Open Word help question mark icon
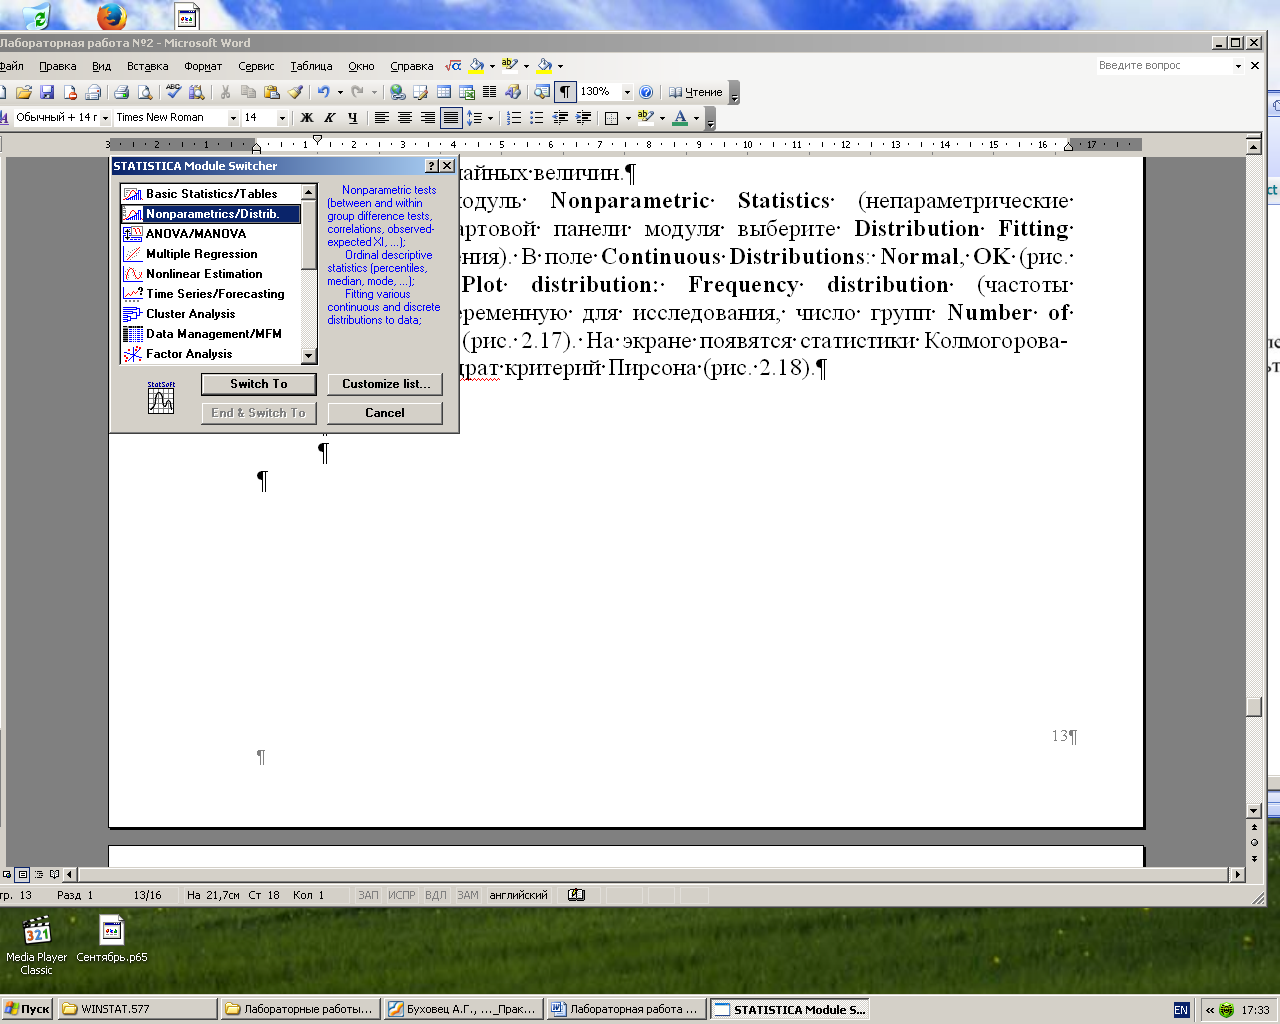 click(646, 92)
